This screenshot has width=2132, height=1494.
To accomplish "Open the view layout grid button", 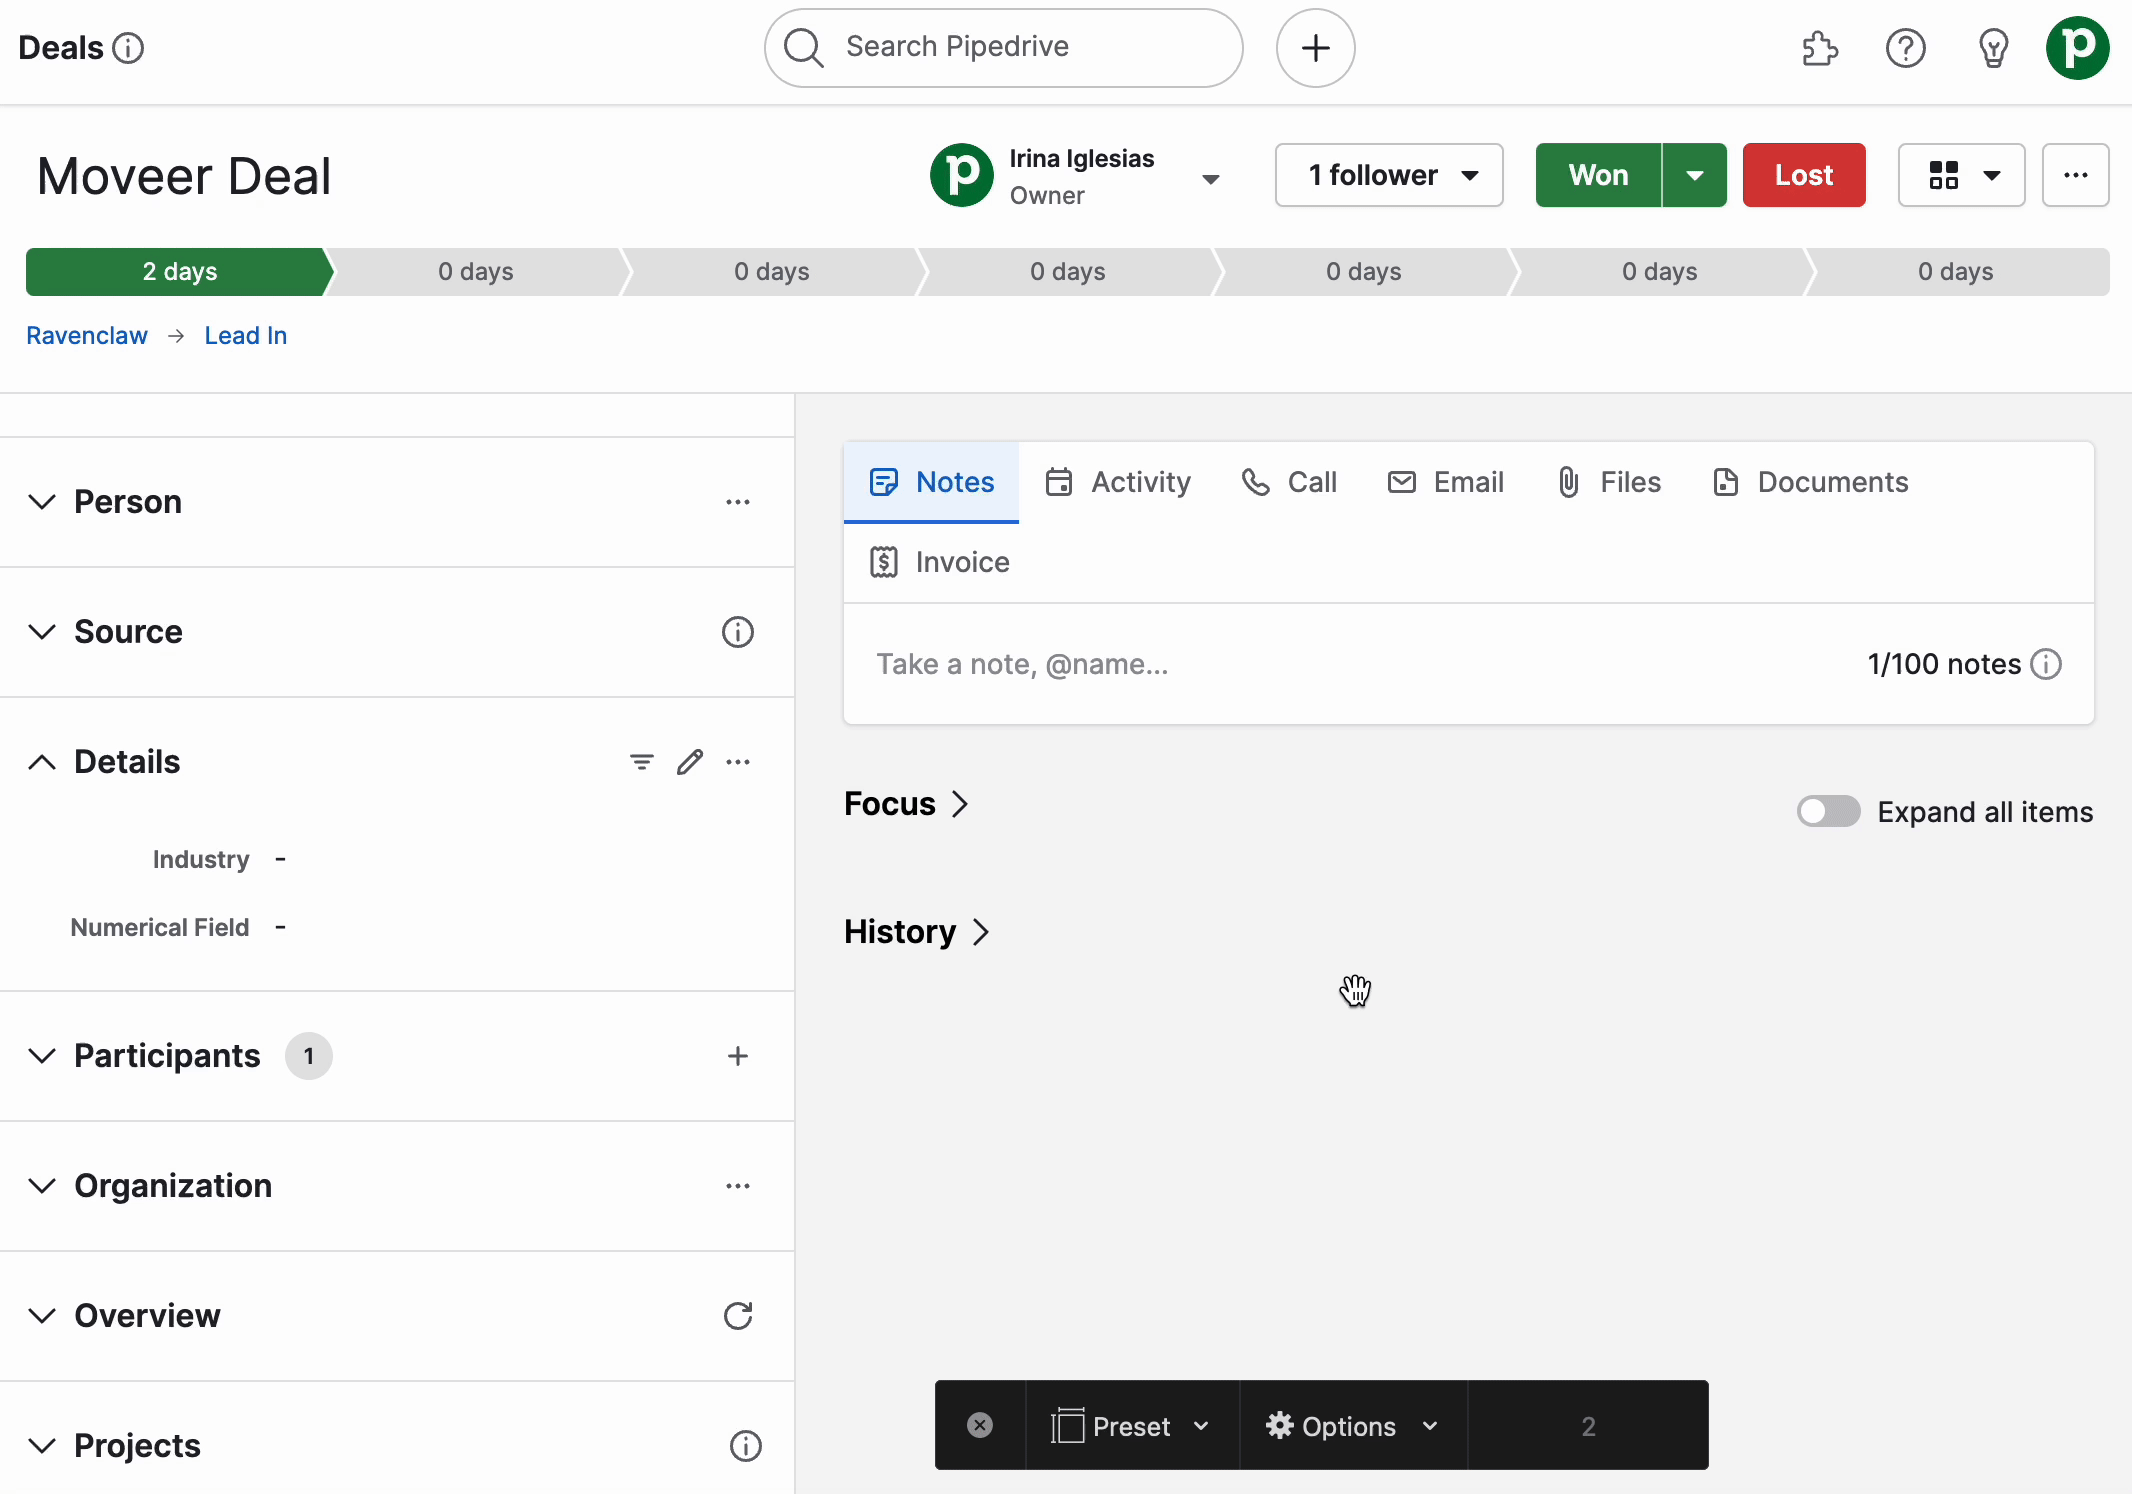I will coord(1961,175).
